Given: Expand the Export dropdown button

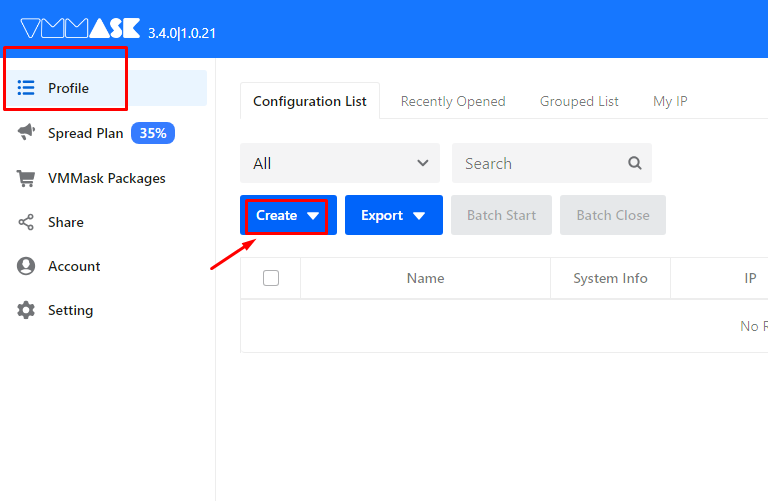Looking at the screenshot, I should coord(393,215).
